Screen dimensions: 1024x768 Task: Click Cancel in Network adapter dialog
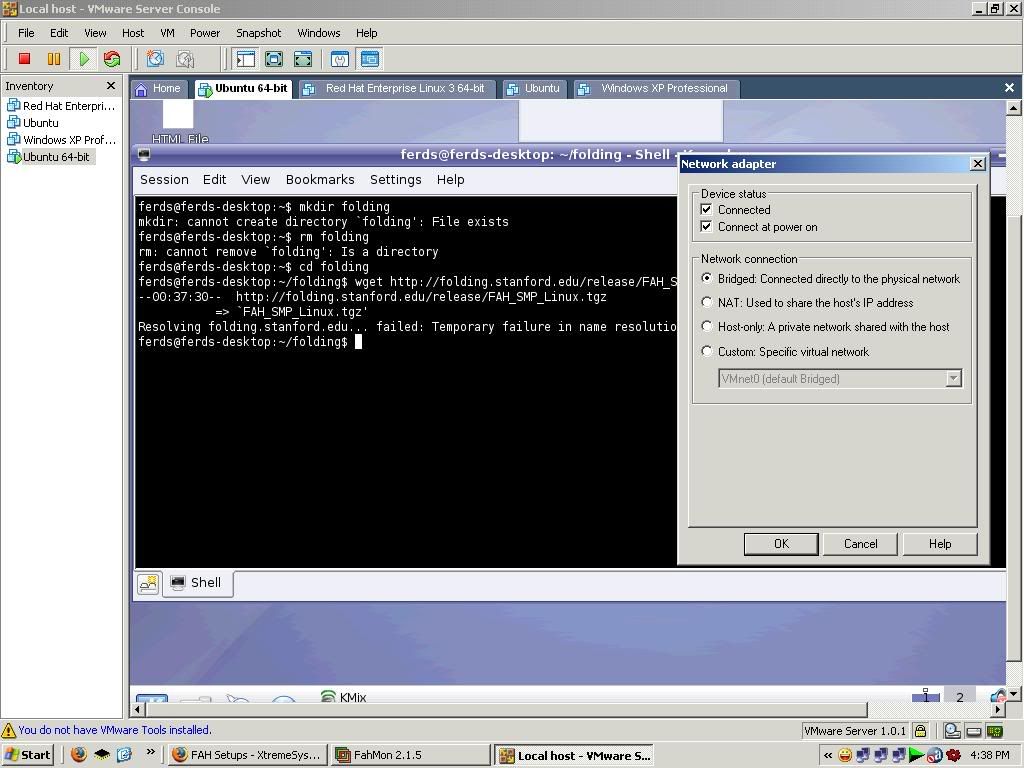click(860, 544)
